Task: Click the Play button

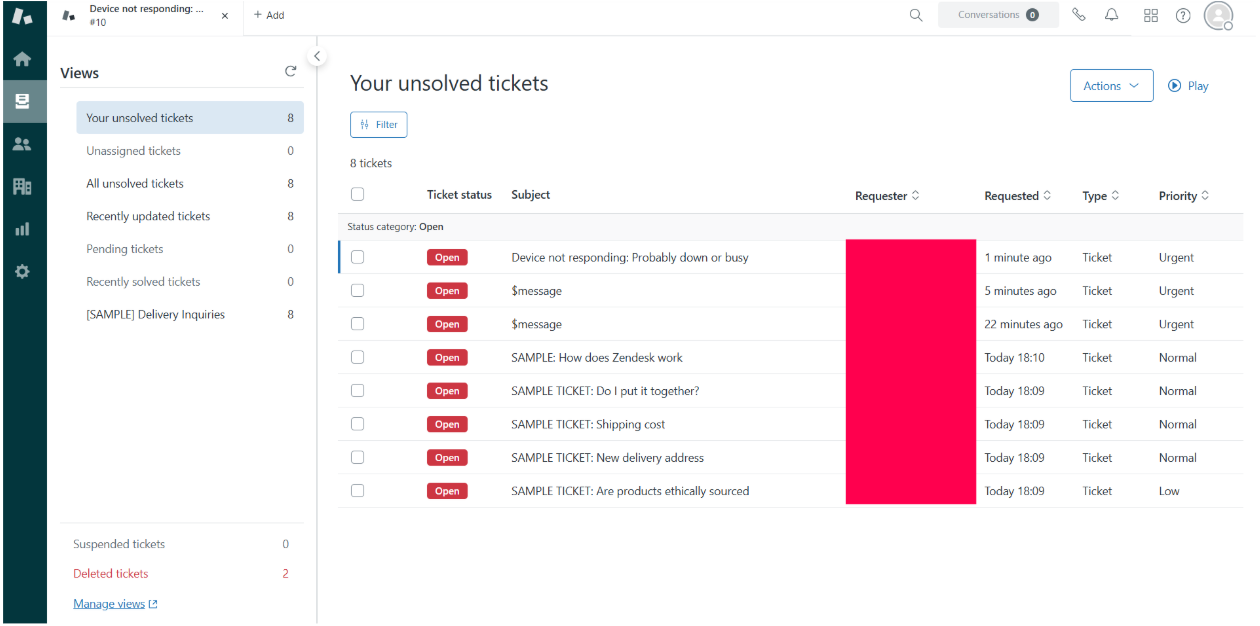Action: (x=1187, y=85)
